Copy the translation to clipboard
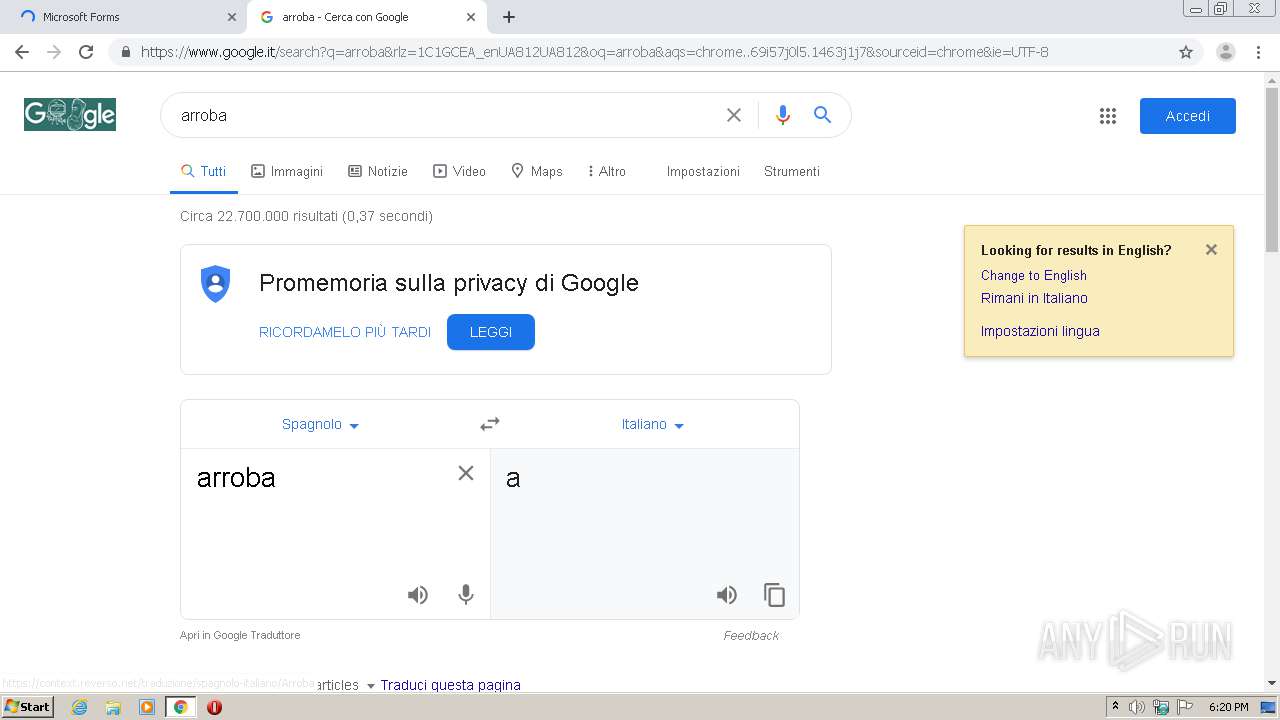The image size is (1280, 720). tap(775, 595)
